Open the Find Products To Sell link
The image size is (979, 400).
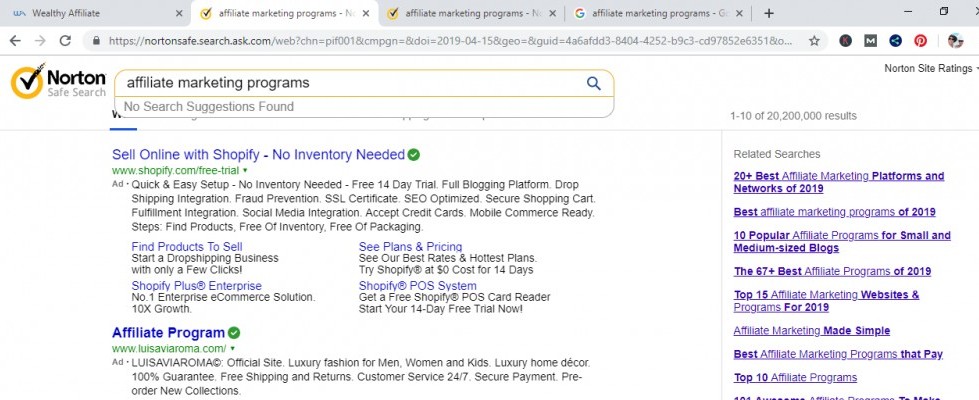pyautogui.click(x=187, y=246)
